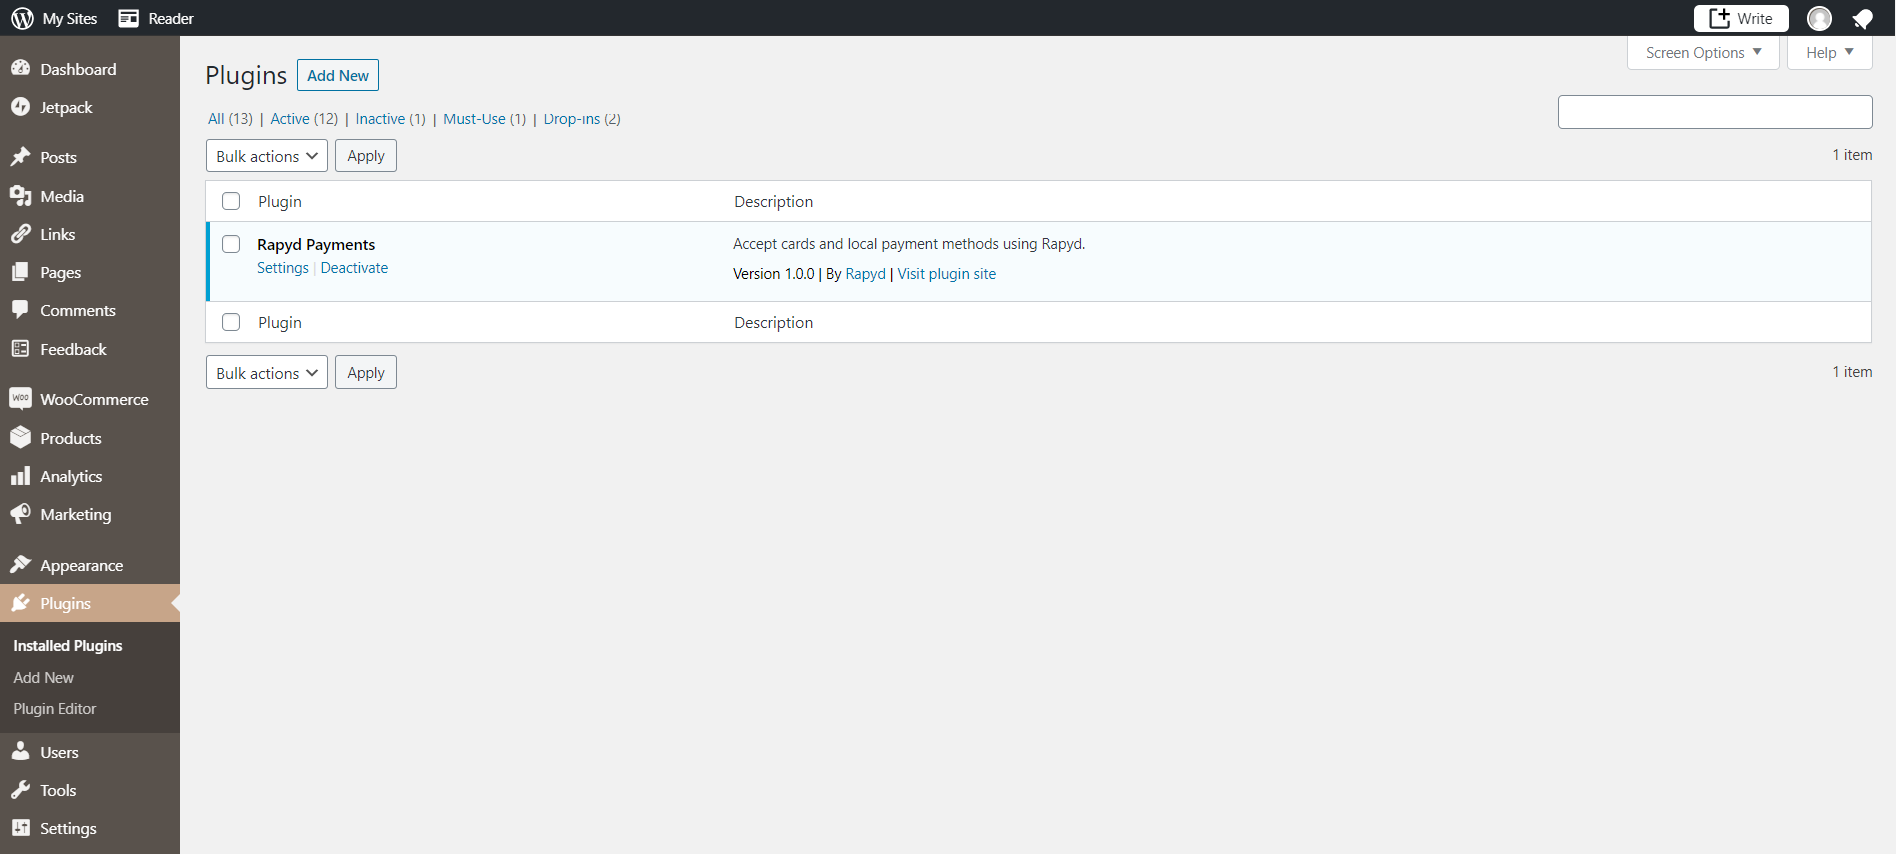This screenshot has width=1896, height=854.
Task: Tick the Rapyd Payments plugin checkbox
Action: coord(231,244)
